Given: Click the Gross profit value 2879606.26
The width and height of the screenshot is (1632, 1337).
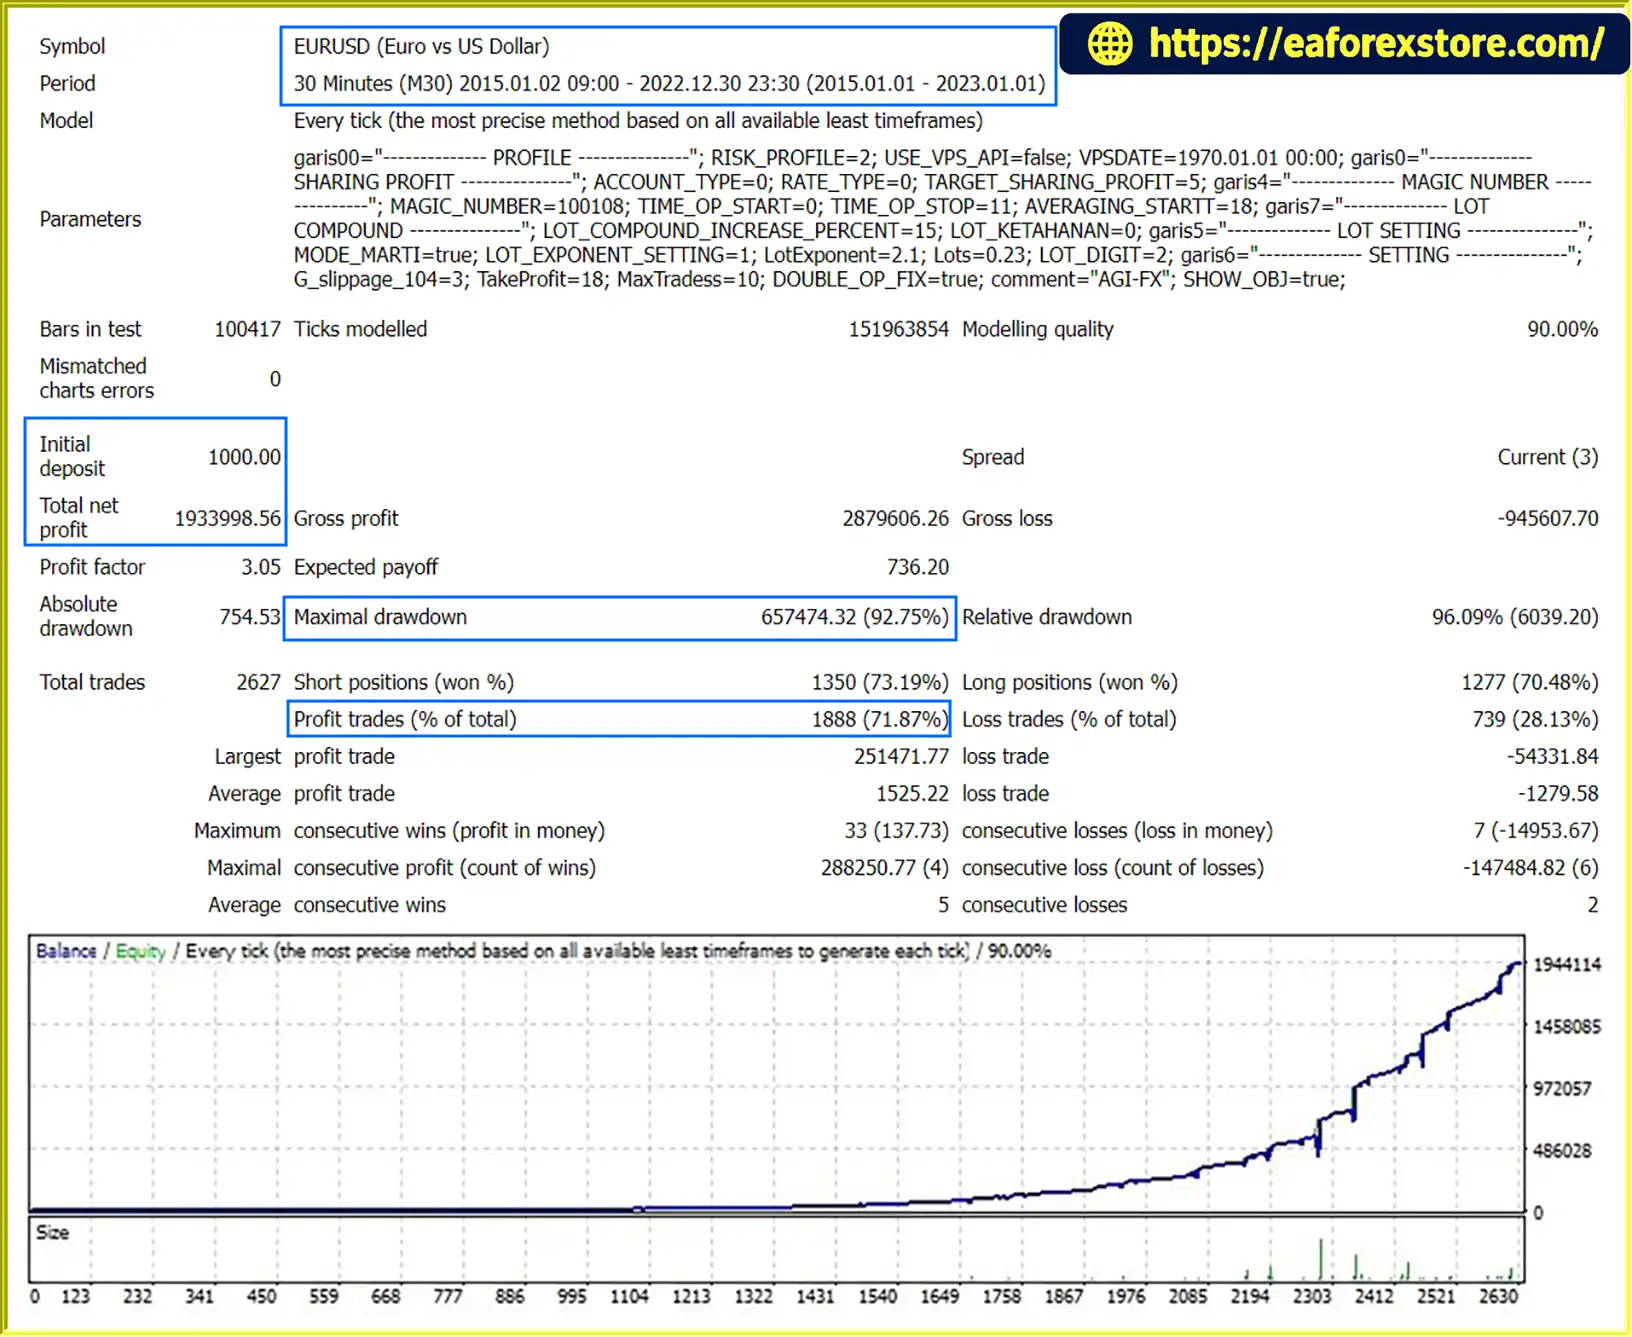Looking at the screenshot, I should coord(895,518).
